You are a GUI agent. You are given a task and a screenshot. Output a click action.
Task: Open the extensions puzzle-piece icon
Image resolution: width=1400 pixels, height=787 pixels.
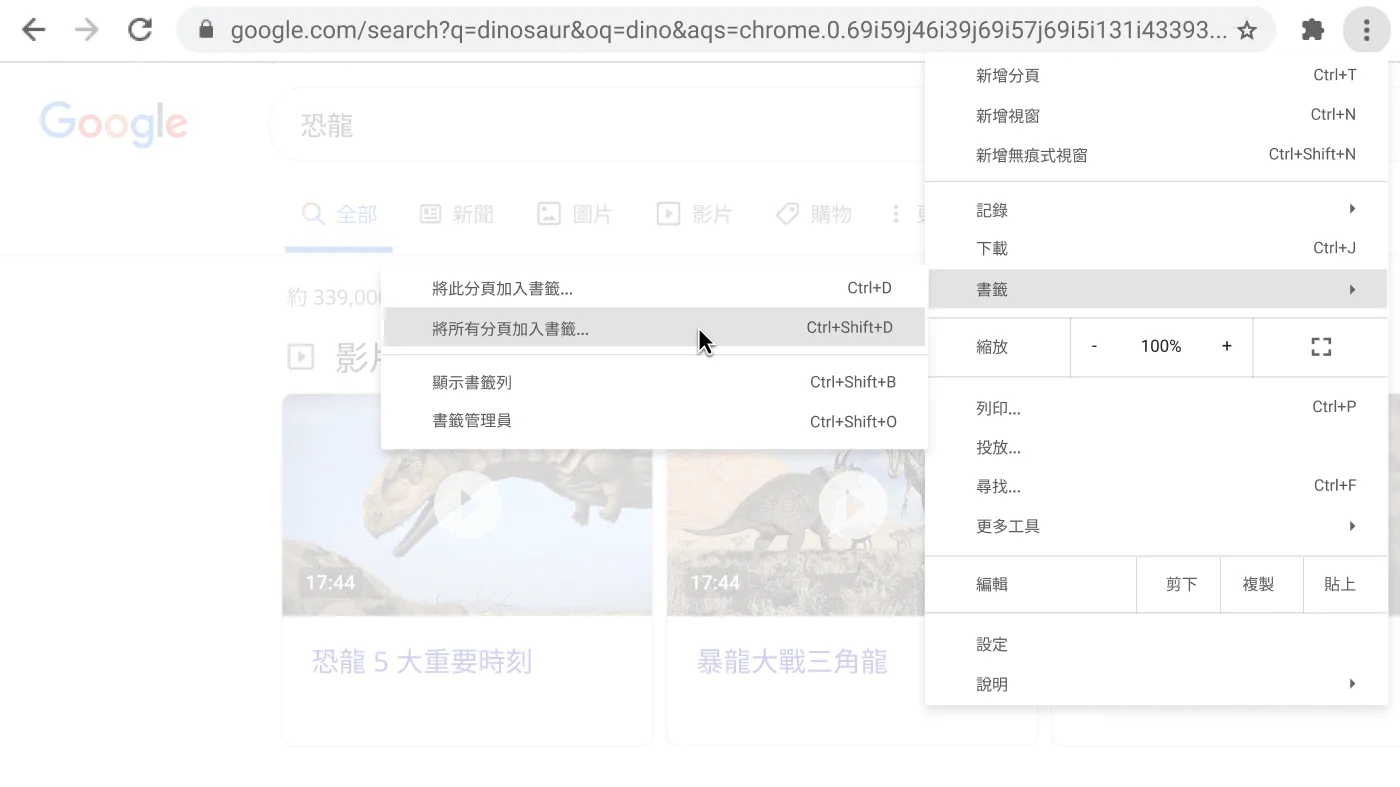tap(1313, 29)
